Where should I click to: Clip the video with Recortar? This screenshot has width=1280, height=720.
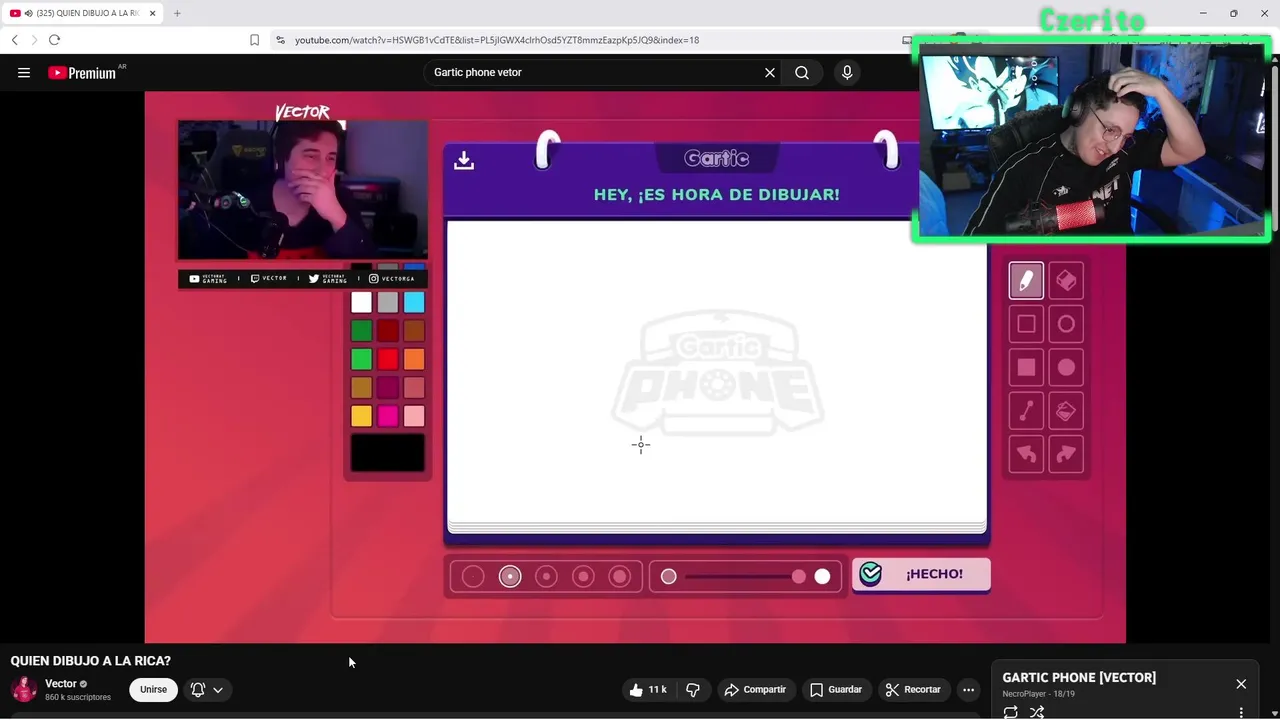point(912,689)
